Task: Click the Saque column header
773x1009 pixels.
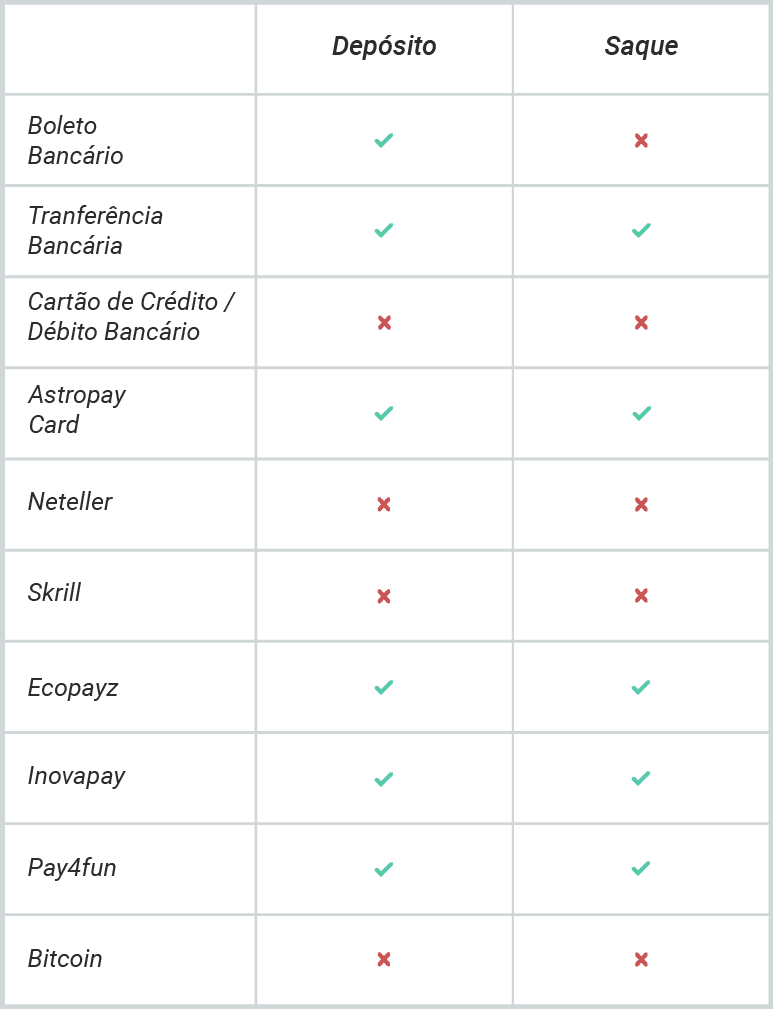Action: pos(641,46)
